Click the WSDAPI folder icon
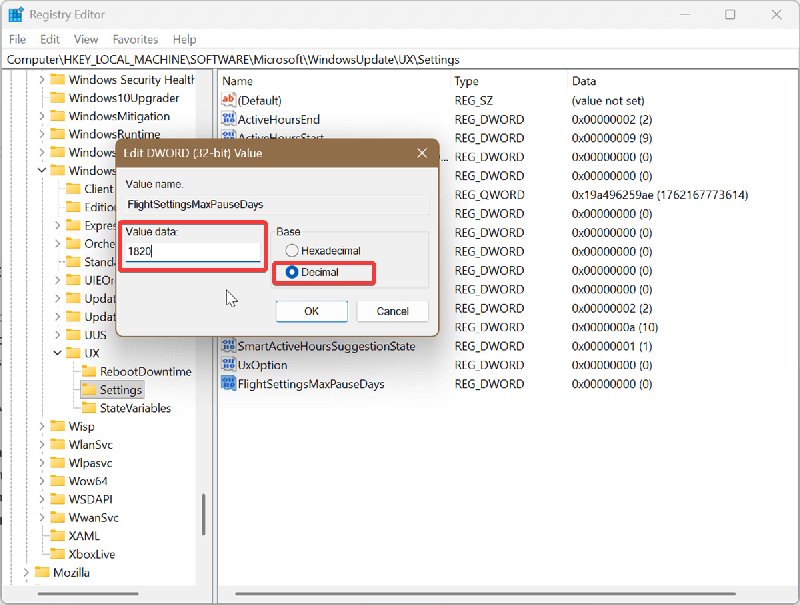Screen dimensions: 800x605 [58, 499]
